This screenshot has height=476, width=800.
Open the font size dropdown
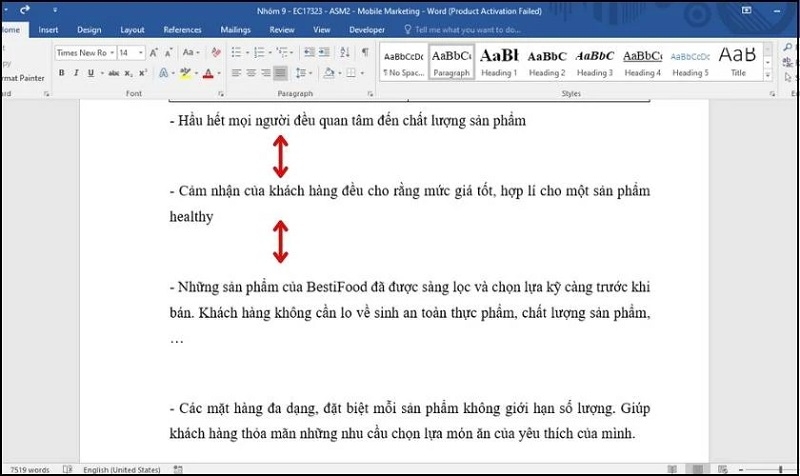coord(140,52)
